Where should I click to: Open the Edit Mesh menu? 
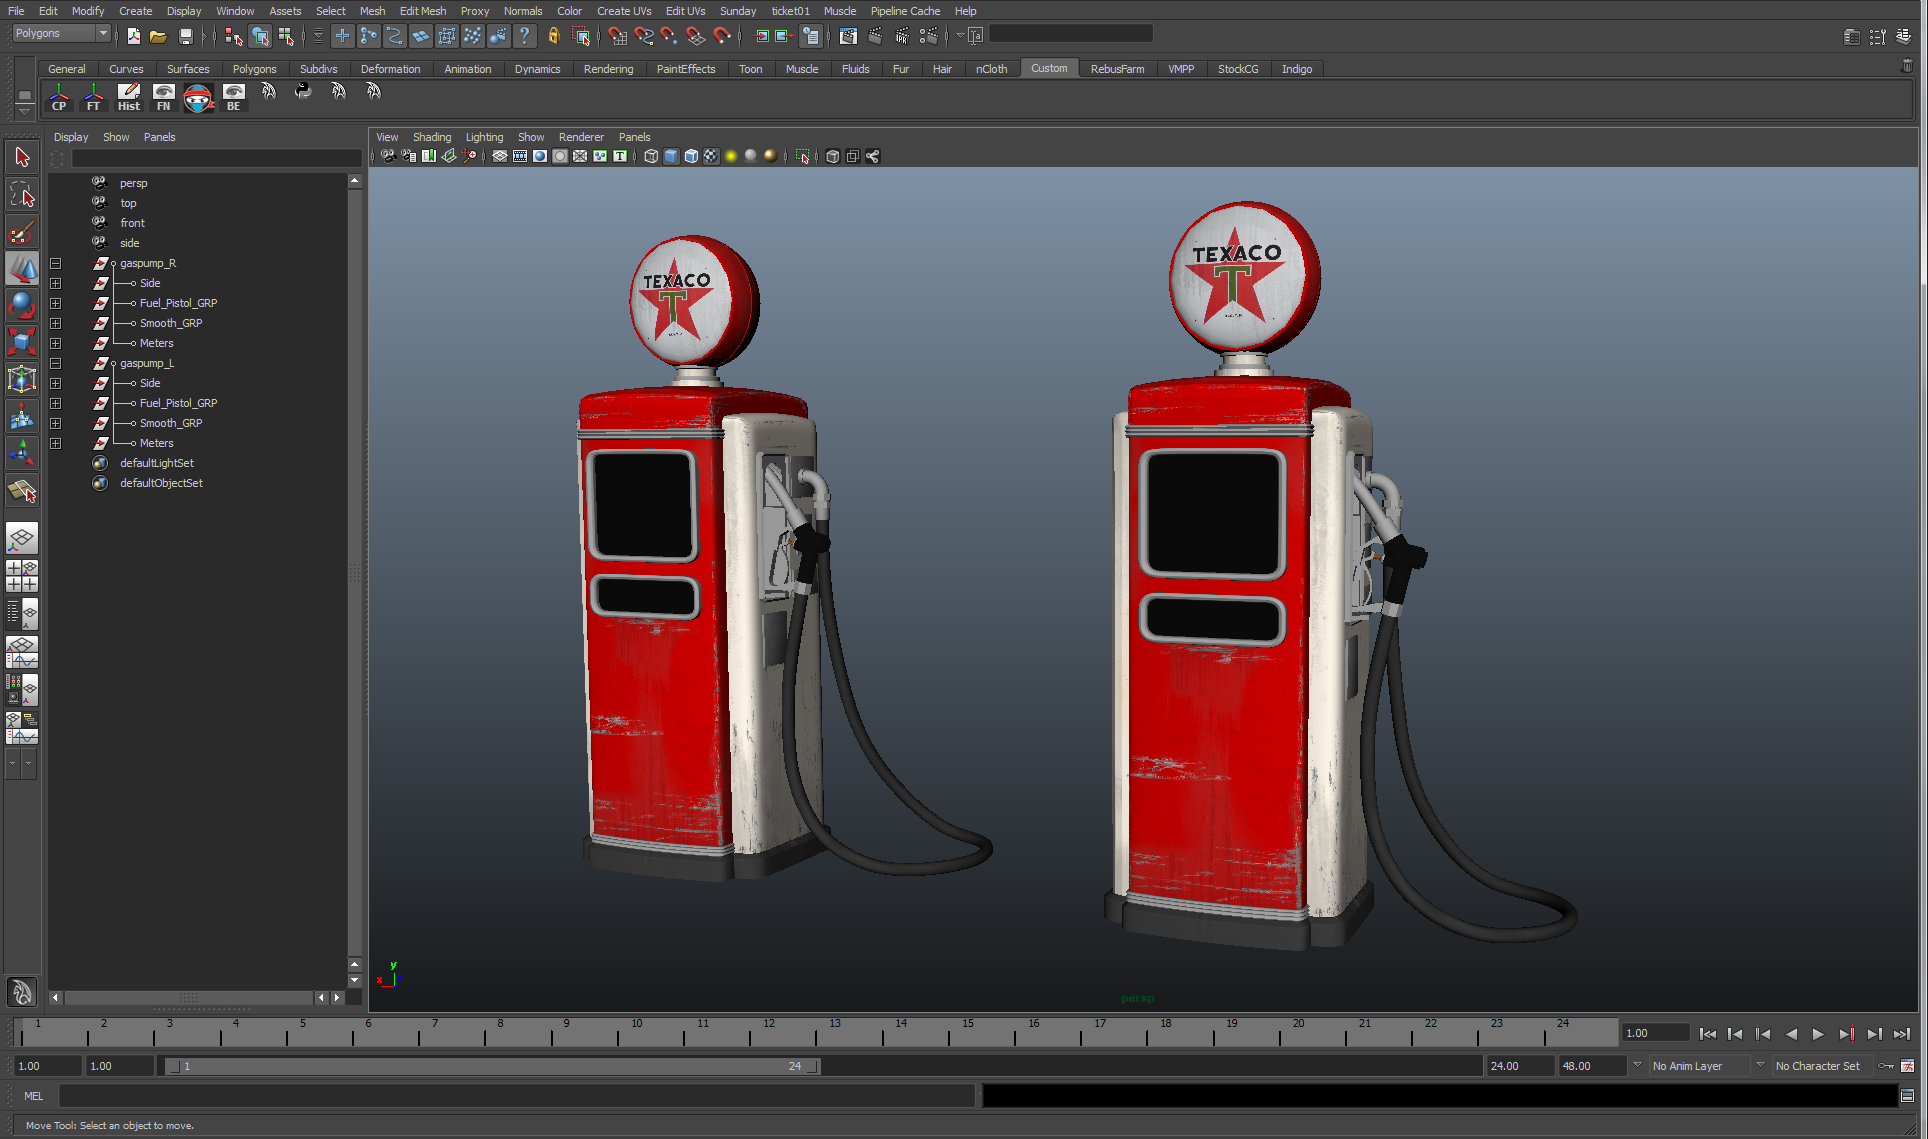423,11
